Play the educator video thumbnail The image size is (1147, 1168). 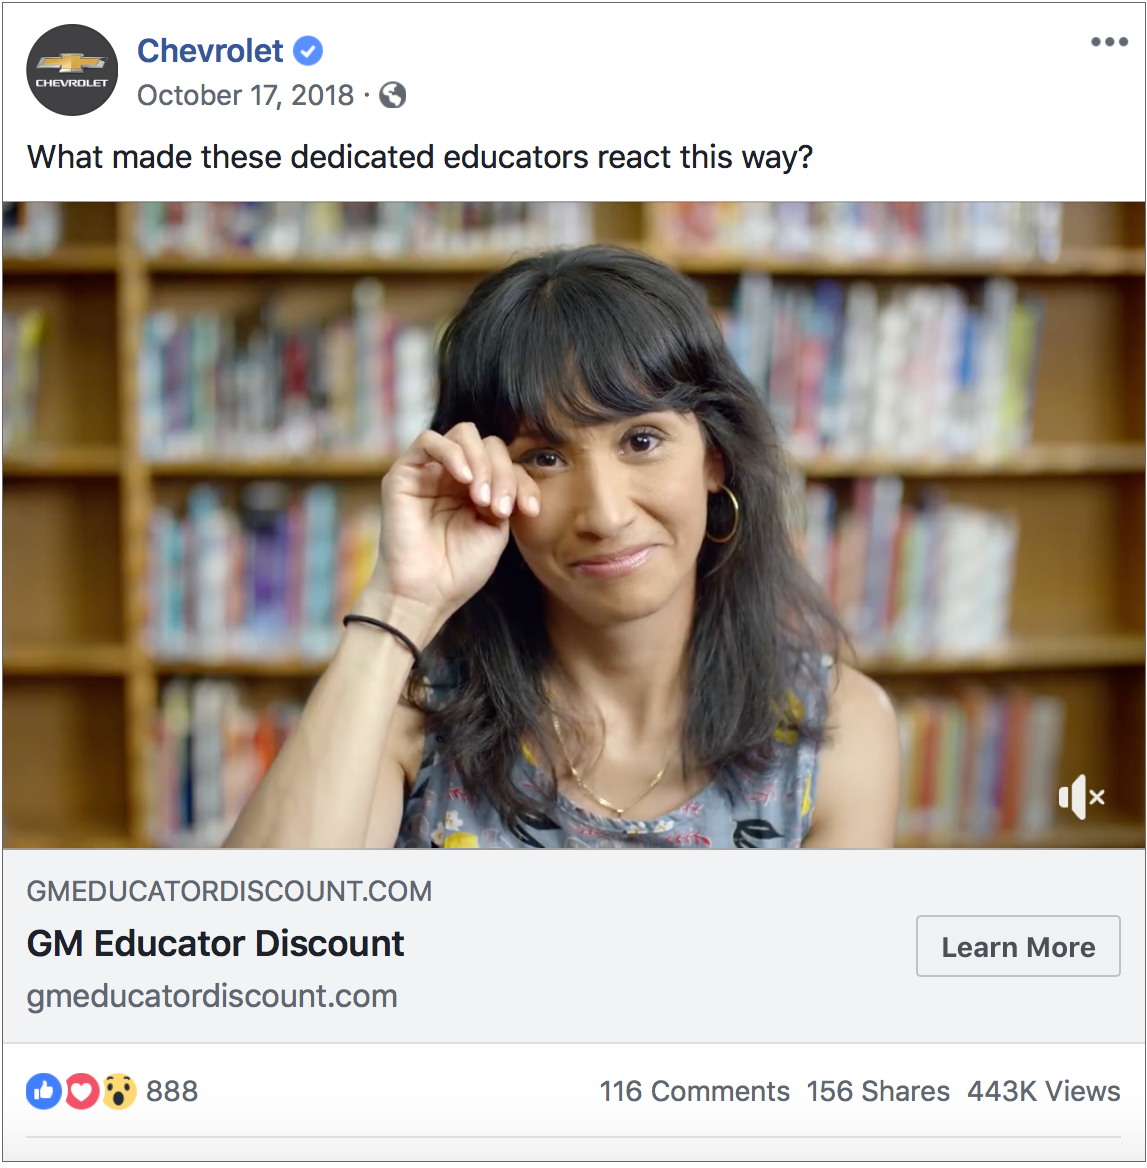pyautogui.click(x=574, y=525)
